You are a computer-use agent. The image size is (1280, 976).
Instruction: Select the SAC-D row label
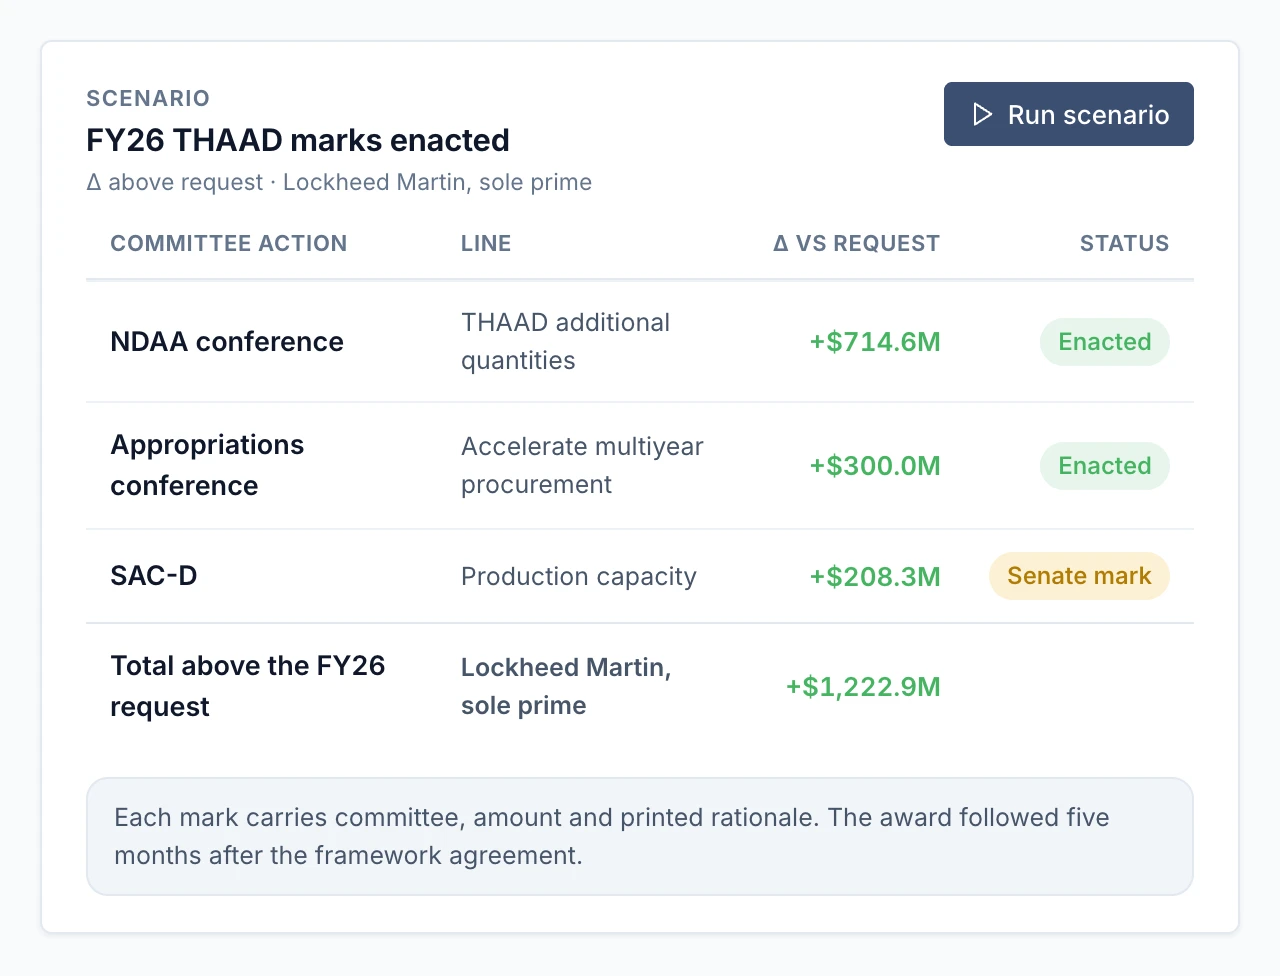[x=154, y=576]
